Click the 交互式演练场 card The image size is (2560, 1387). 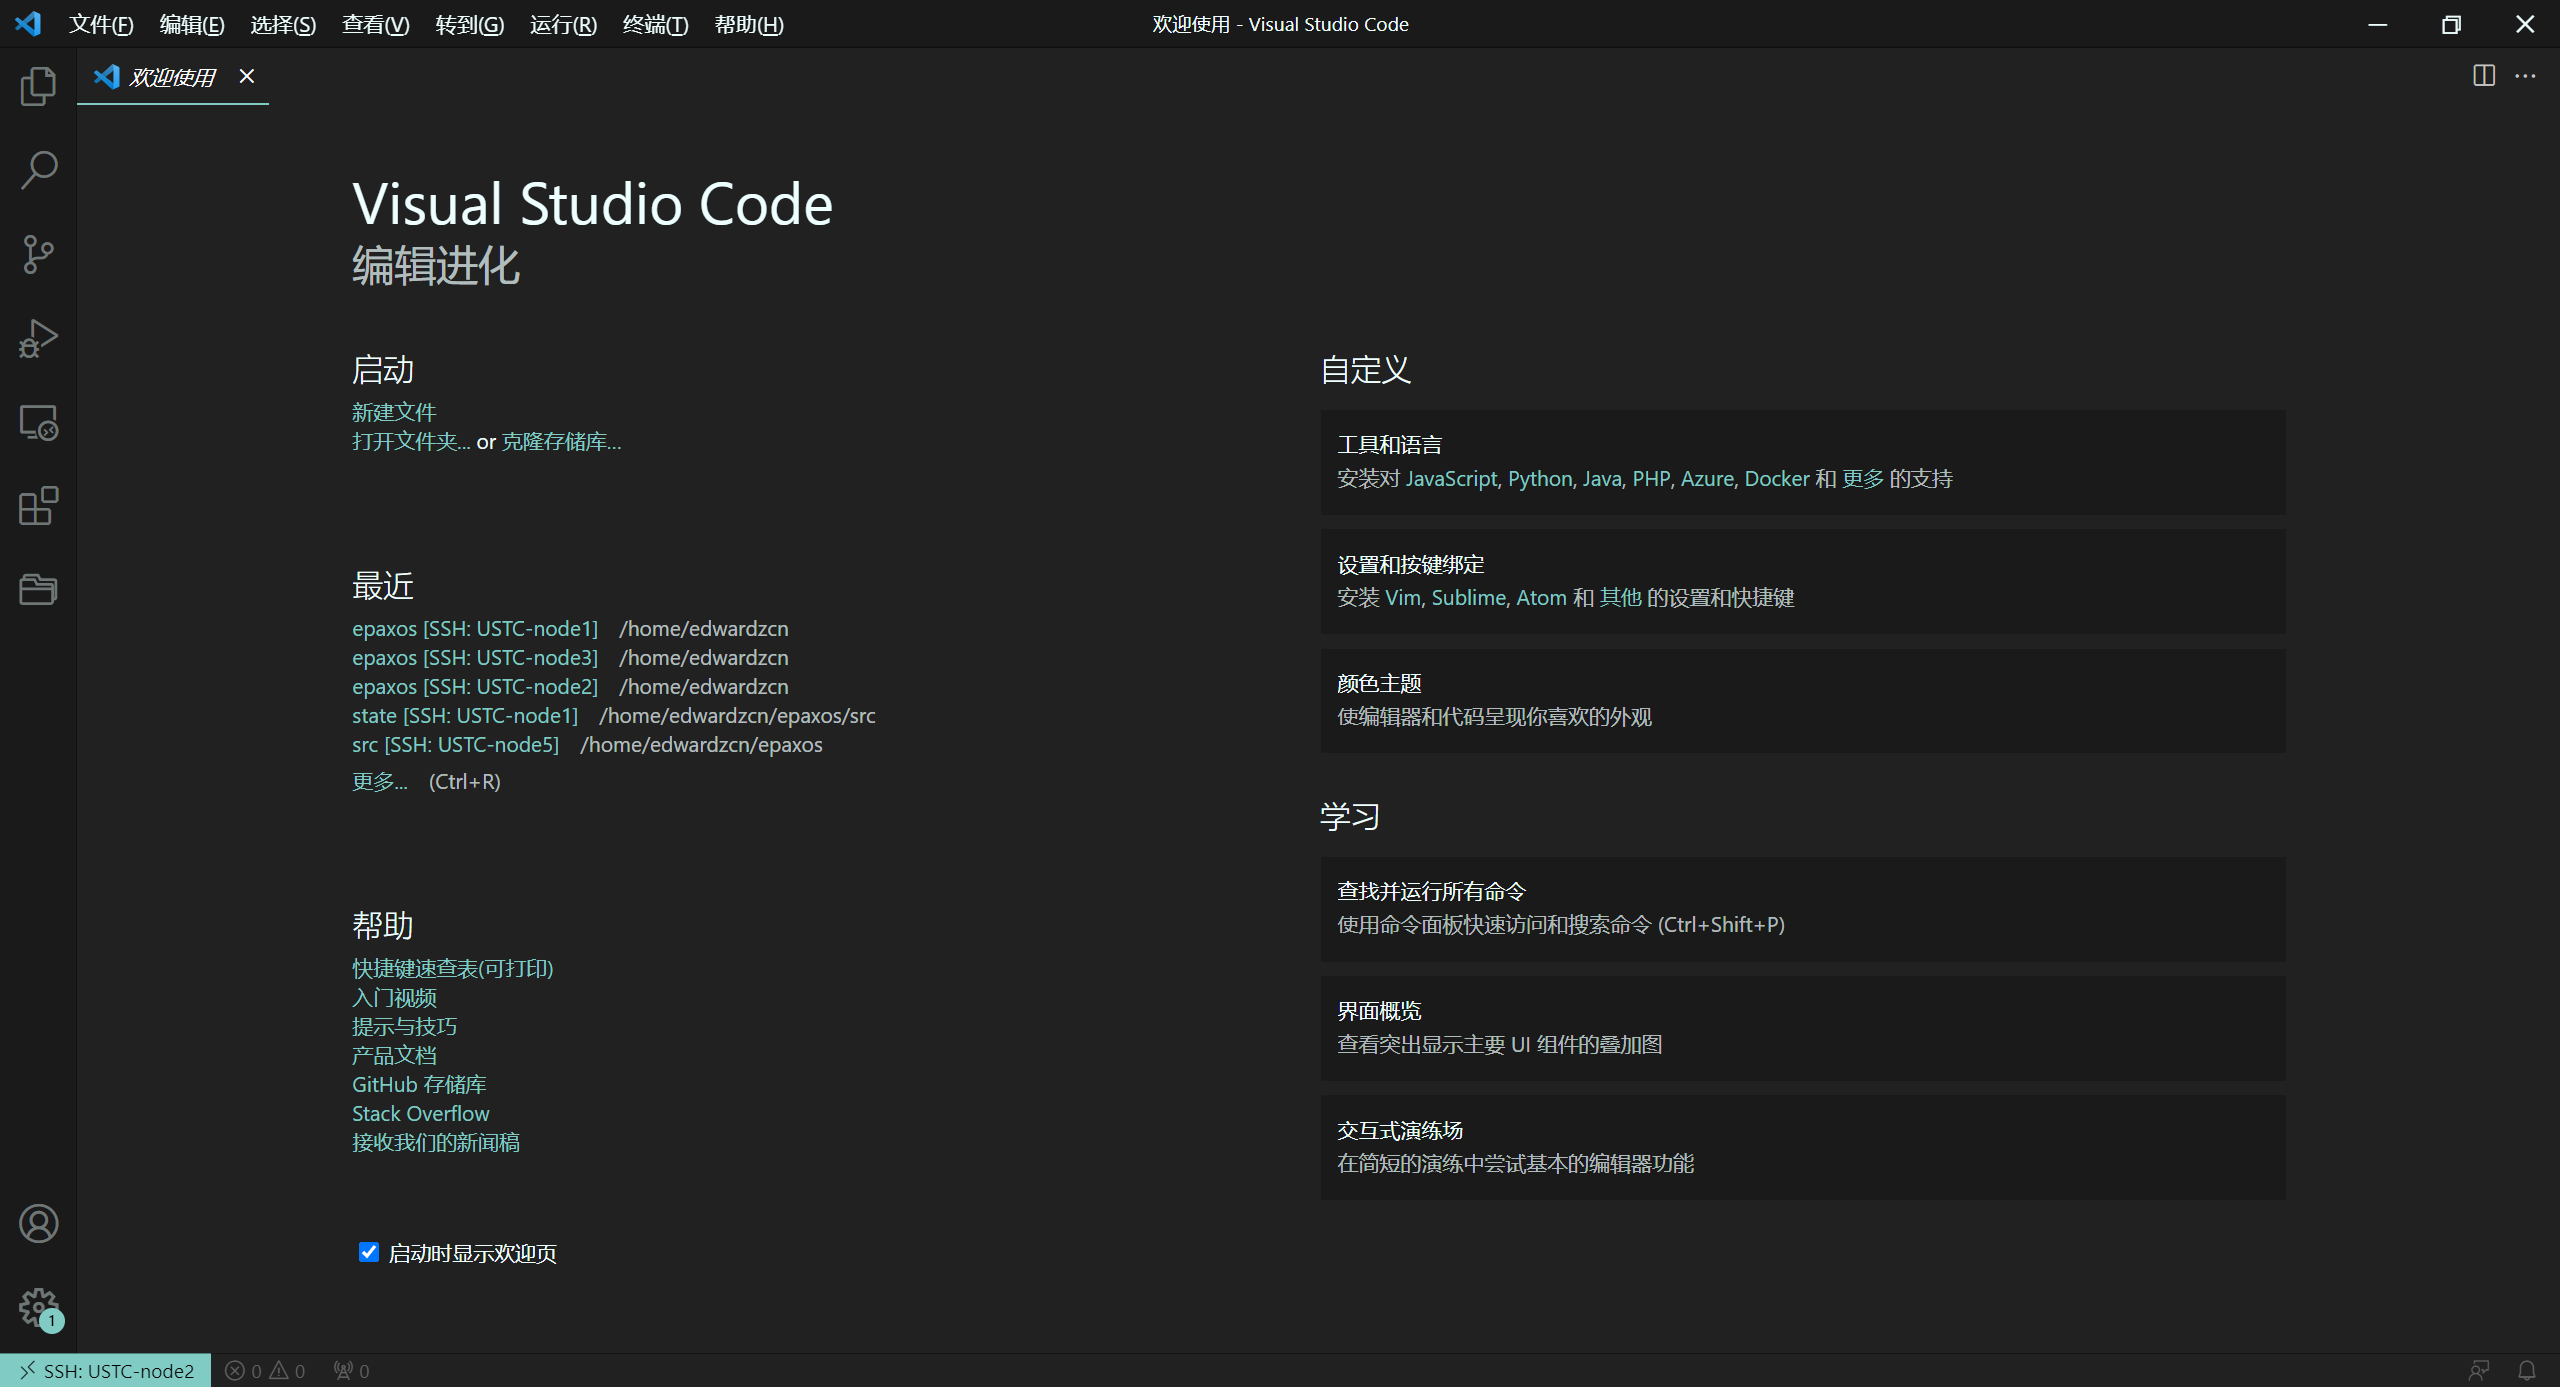[1803, 1147]
